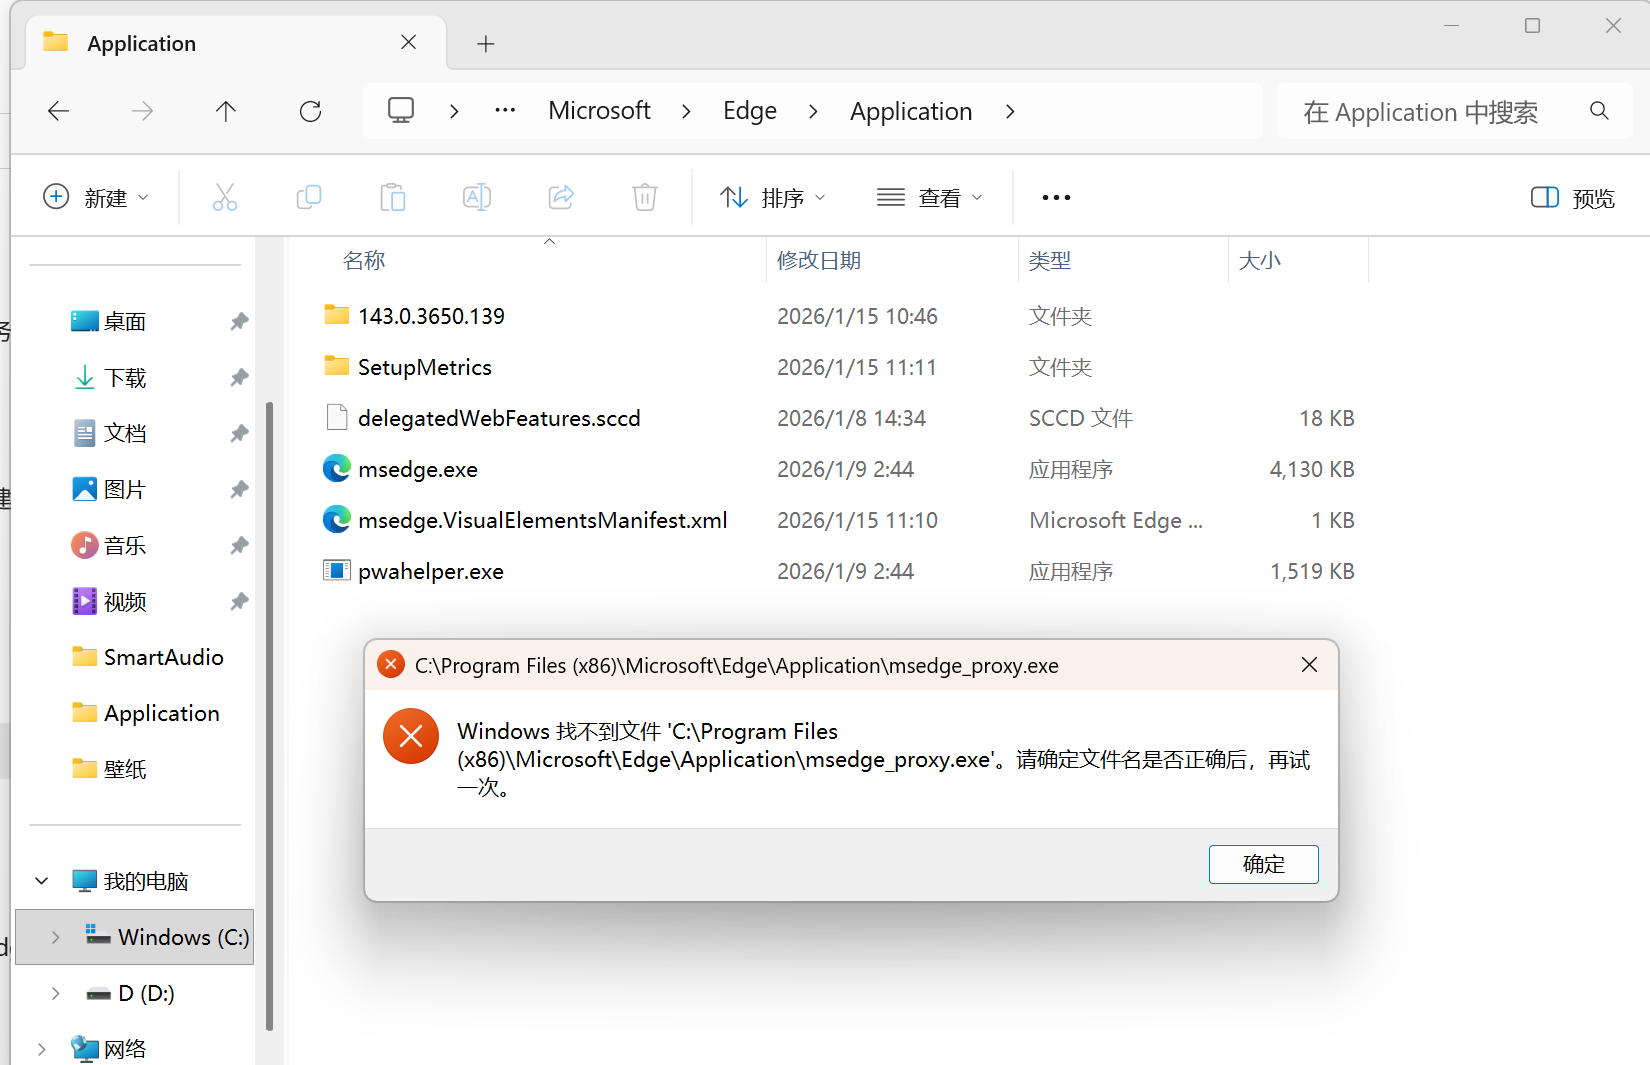This screenshot has width=1650, height=1065.
Task: Navigate up one folder level
Action: 226,111
